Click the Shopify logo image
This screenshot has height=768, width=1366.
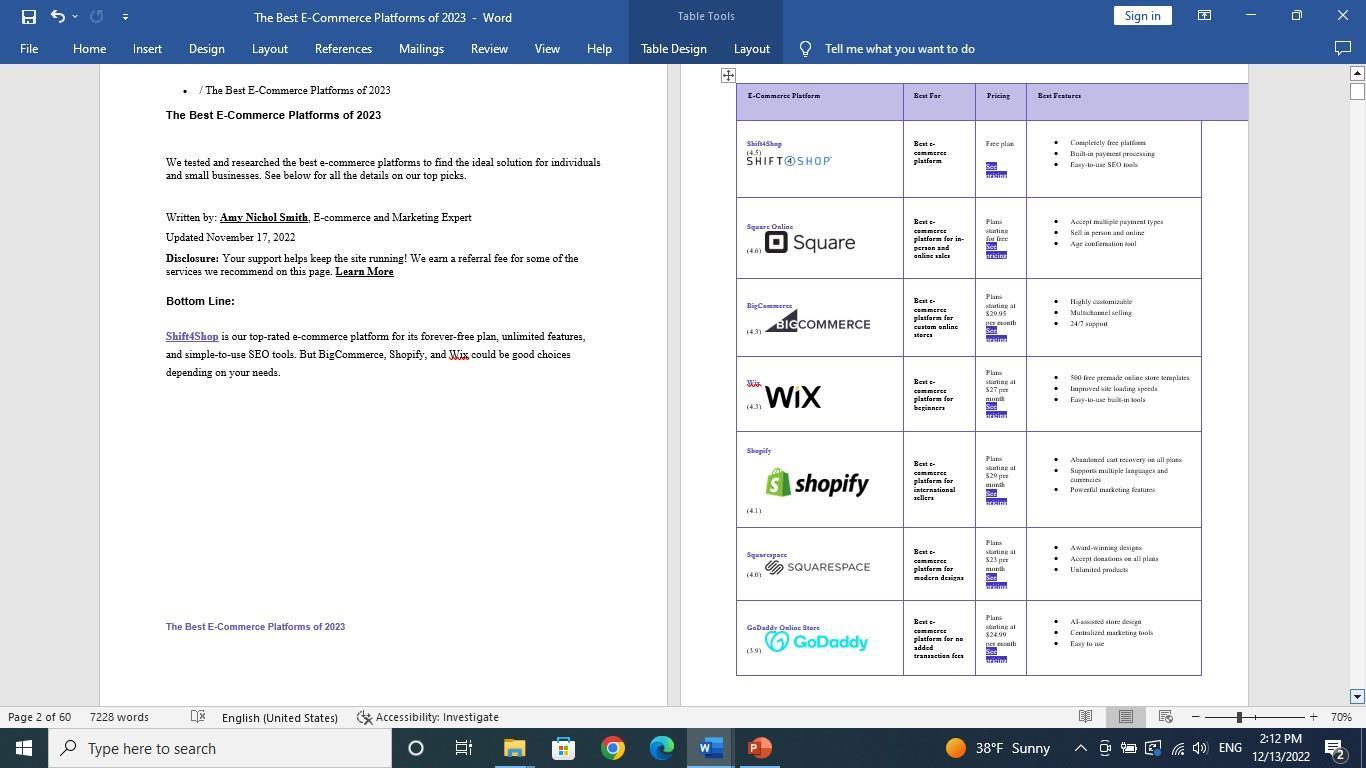tap(817, 483)
